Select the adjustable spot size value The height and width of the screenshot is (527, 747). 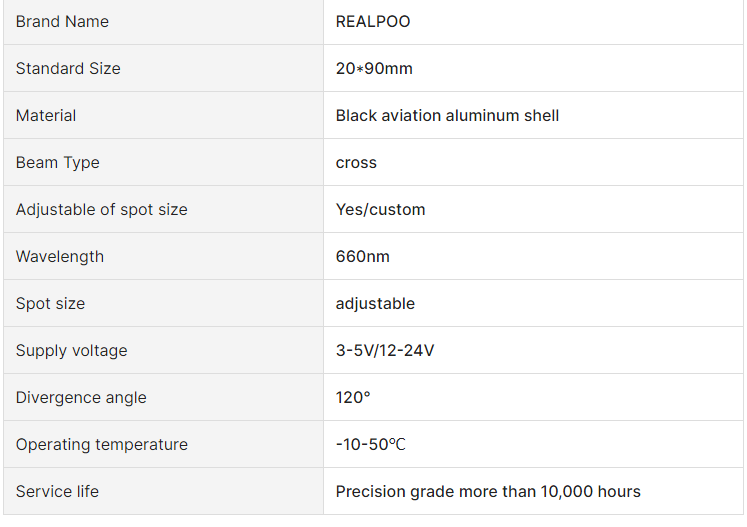[x=375, y=304]
